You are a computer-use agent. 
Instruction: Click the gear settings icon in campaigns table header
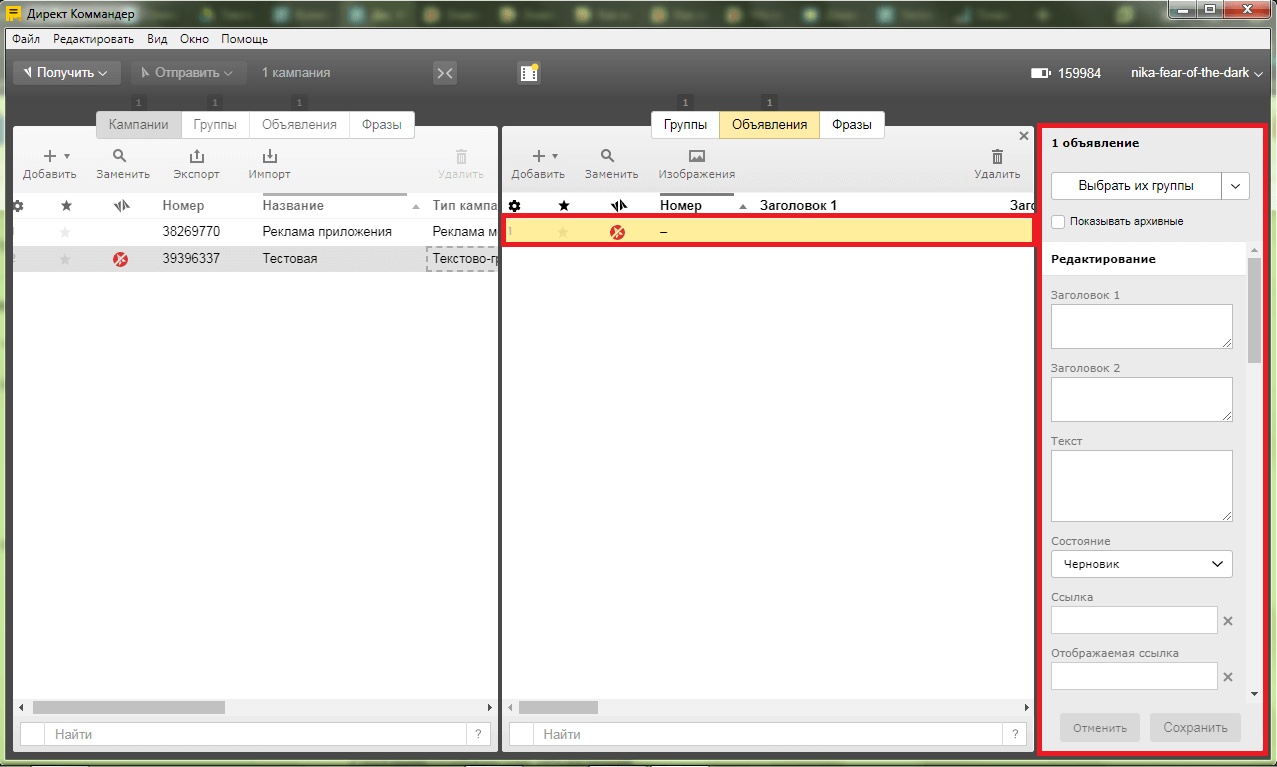coord(18,206)
